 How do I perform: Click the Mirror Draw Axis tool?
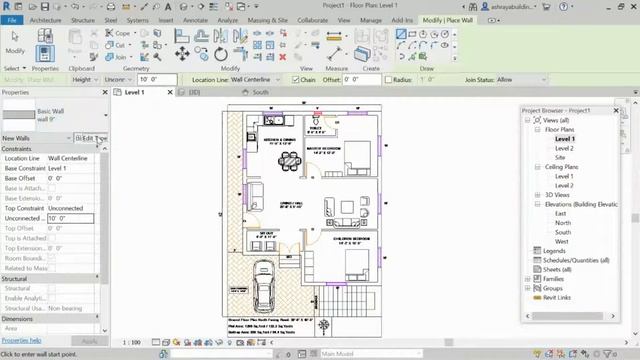pos(240,36)
